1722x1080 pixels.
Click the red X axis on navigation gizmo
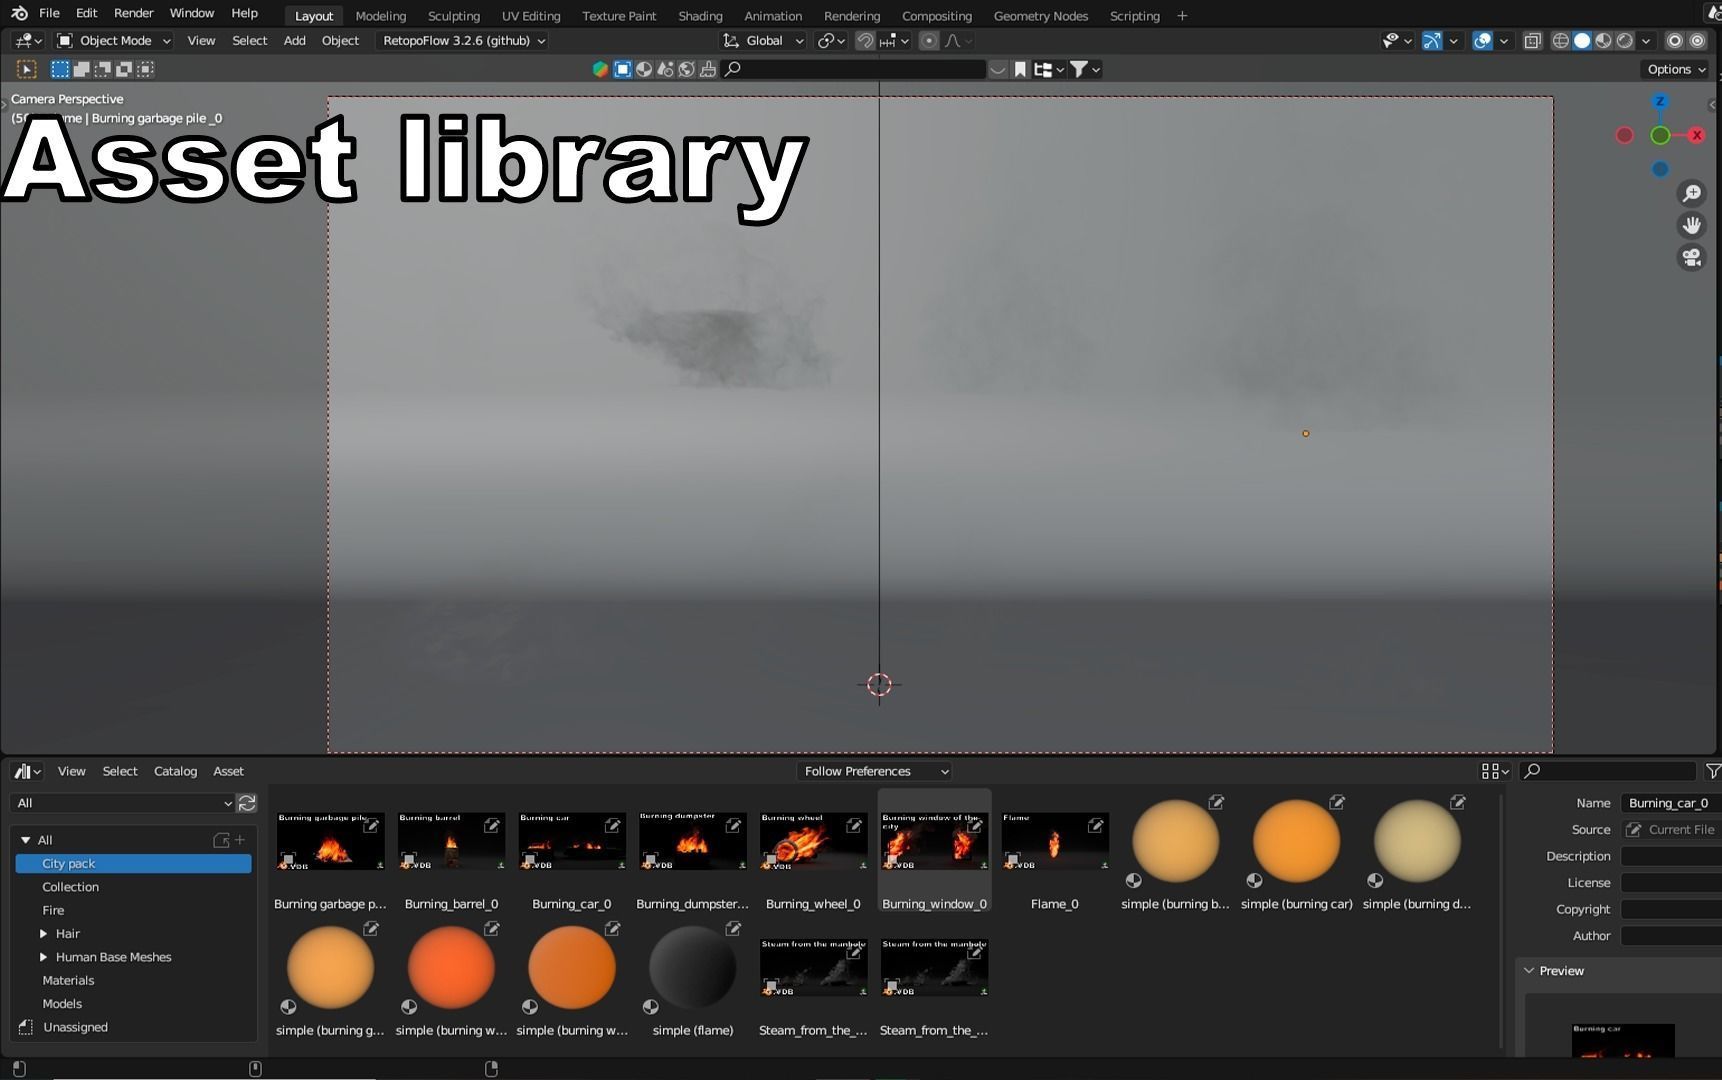tap(1696, 135)
